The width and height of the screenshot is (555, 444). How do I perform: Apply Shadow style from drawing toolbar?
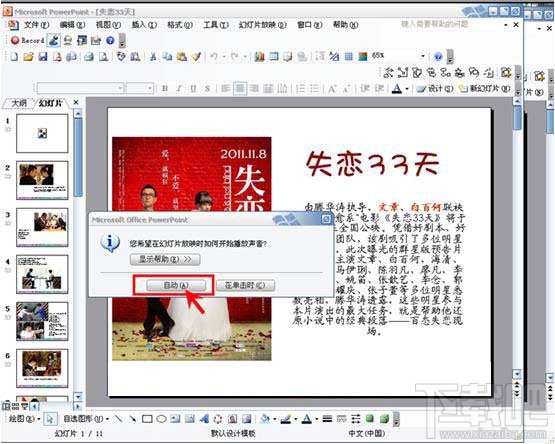[370, 419]
